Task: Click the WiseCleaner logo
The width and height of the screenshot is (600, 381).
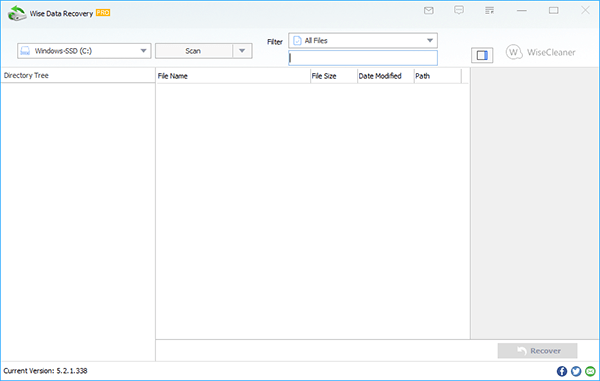Action: [540, 52]
